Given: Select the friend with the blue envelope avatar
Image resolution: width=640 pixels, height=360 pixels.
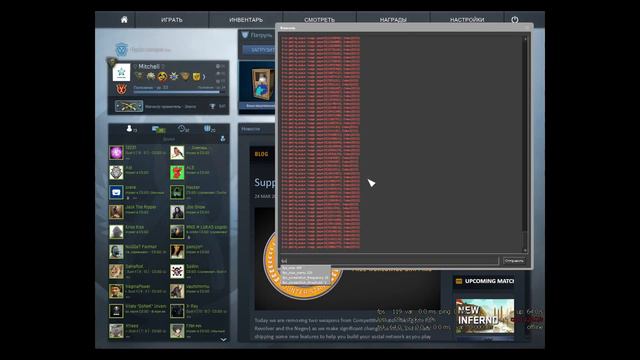Looking at the screenshot, I should (116, 192).
